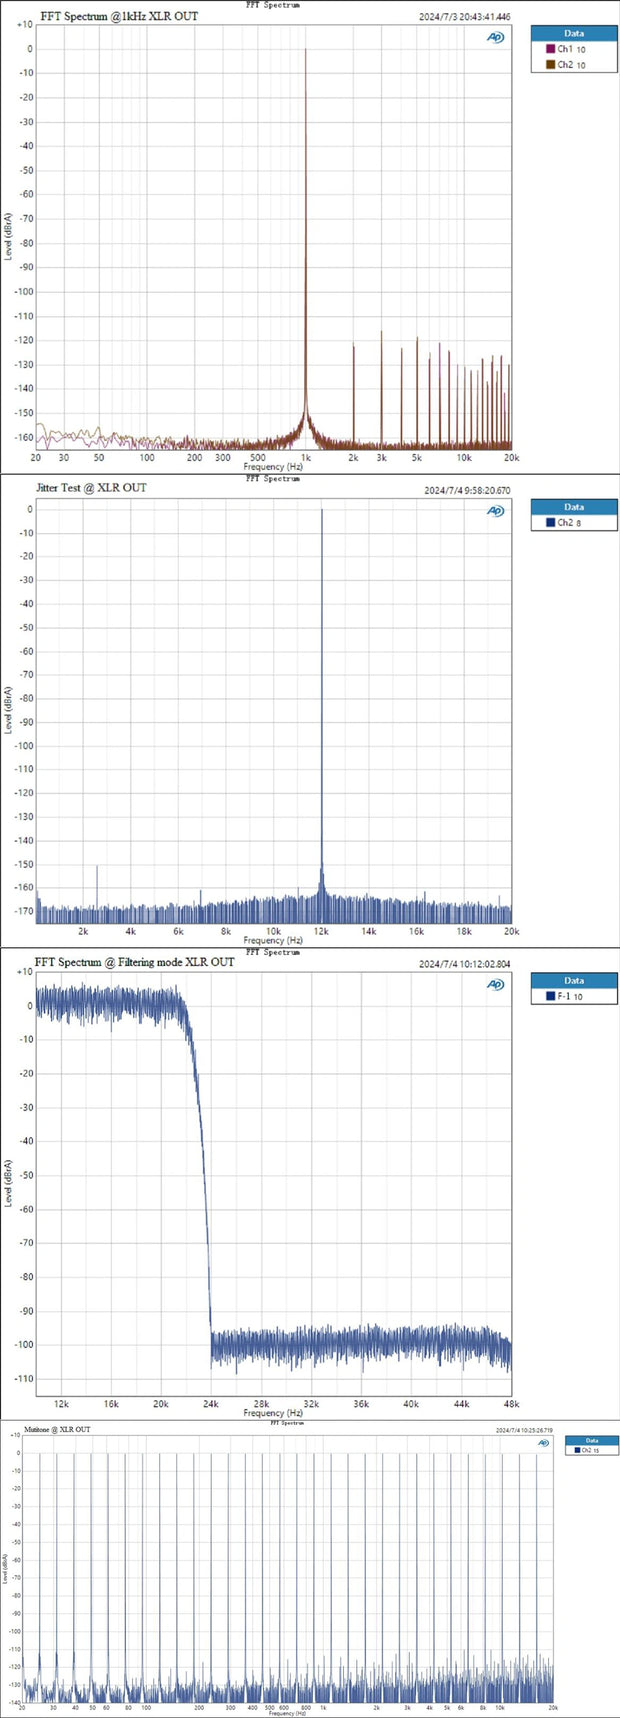Select the Data legend header of the Filtering graph
Image resolution: width=620 pixels, height=1718 pixels.
(x=573, y=981)
